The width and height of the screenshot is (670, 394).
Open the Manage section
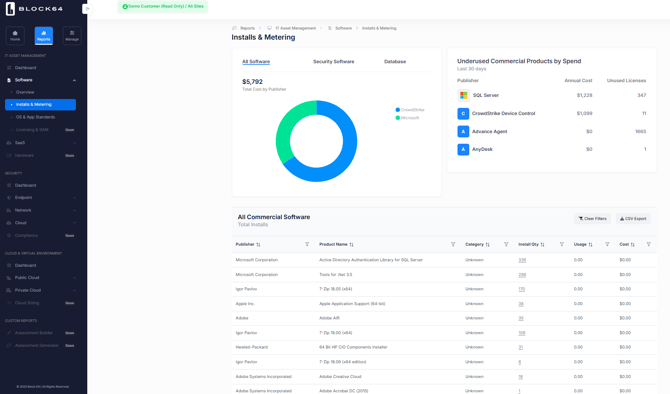(72, 35)
